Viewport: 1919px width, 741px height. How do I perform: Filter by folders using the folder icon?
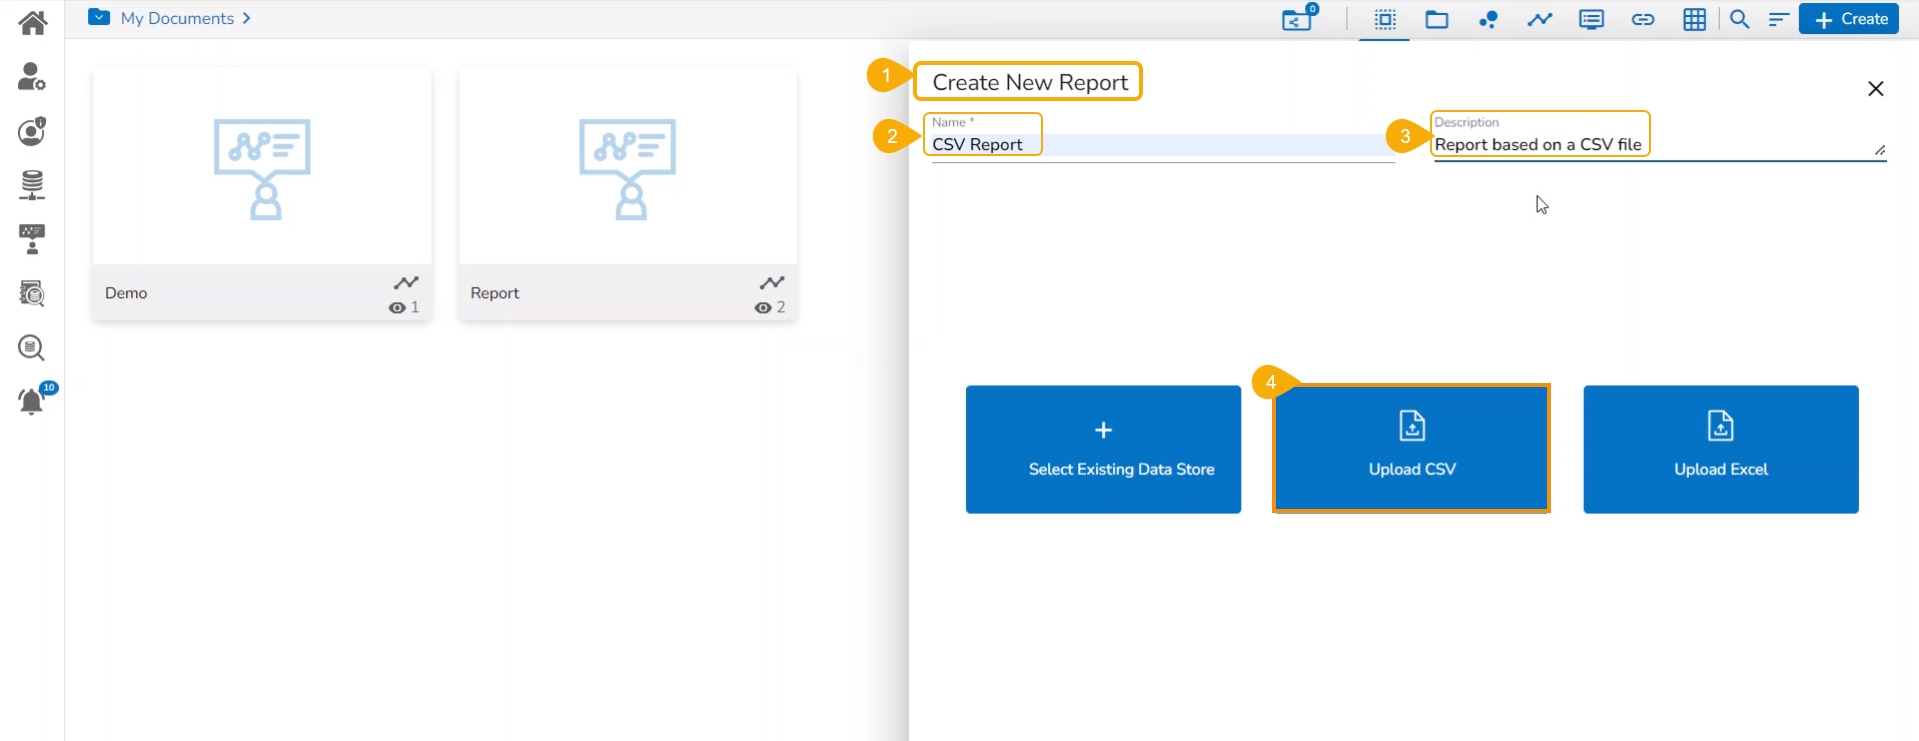(1437, 19)
